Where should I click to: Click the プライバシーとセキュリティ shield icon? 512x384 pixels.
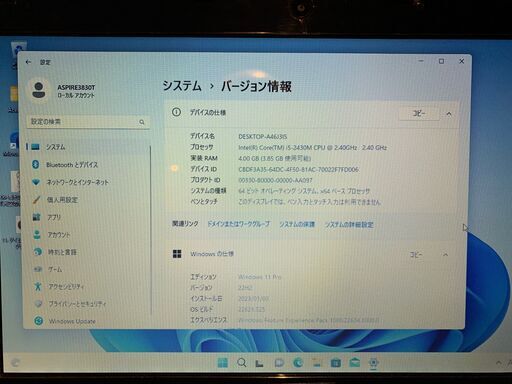coord(38,304)
